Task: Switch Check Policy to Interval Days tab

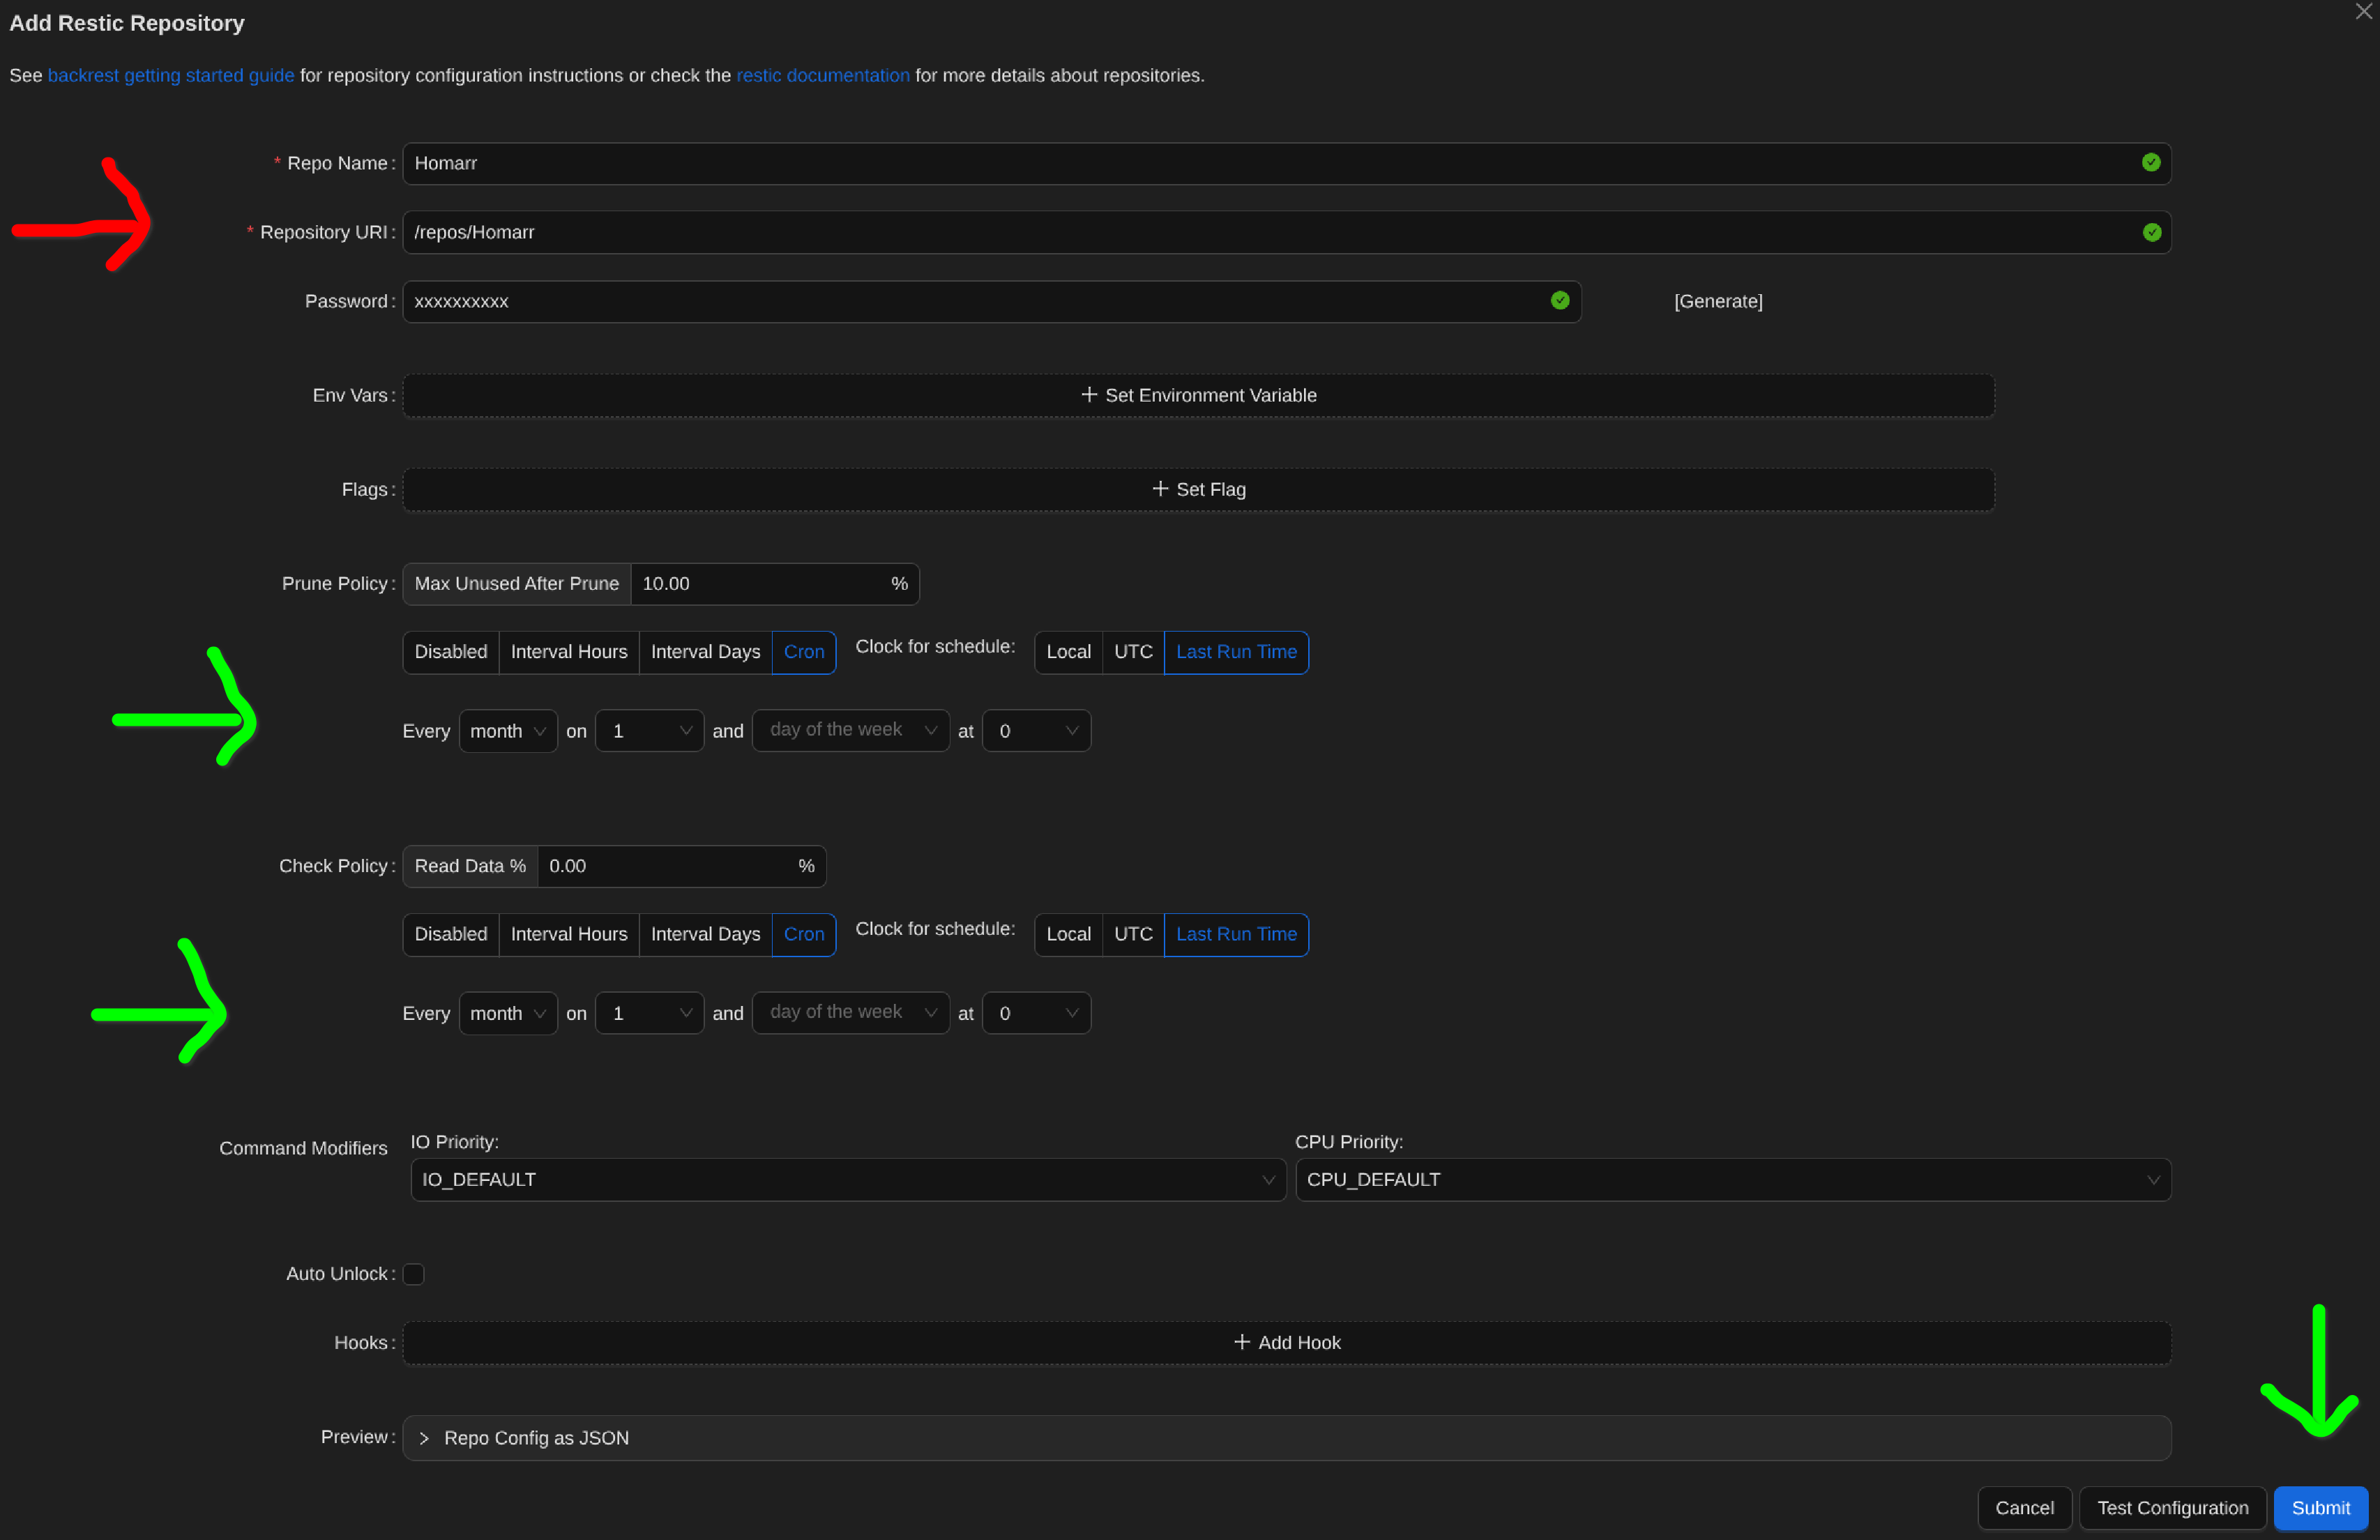Action: point(705,934)
